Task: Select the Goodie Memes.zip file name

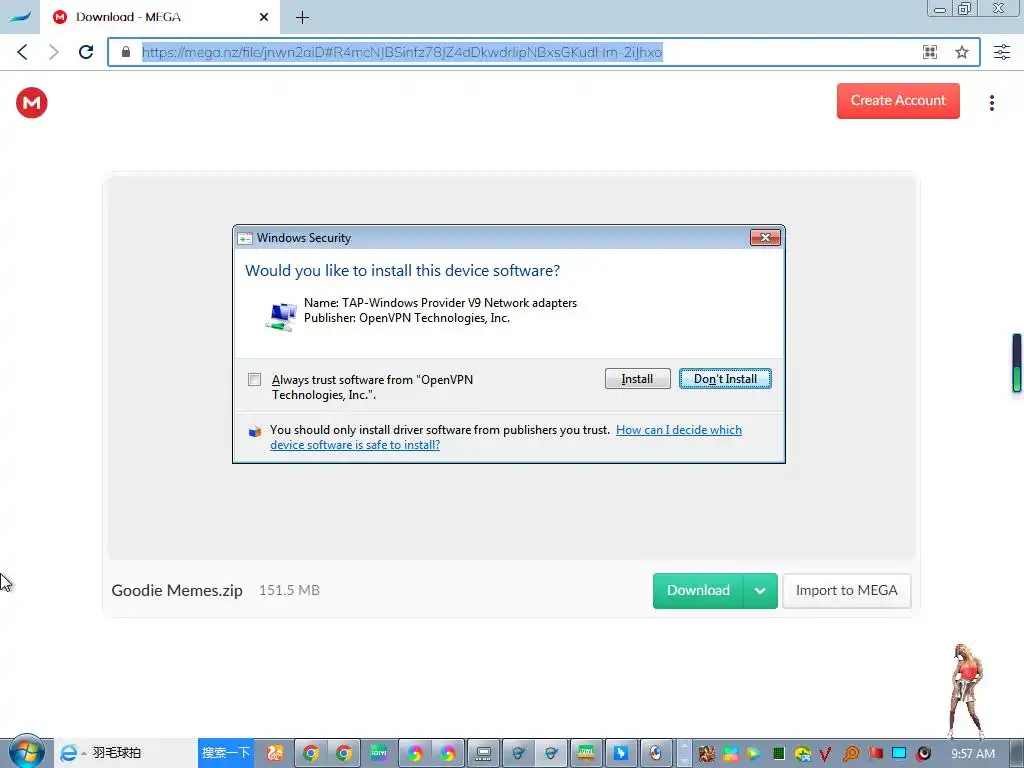Action: pyautogui.click(x=177, y=590)
